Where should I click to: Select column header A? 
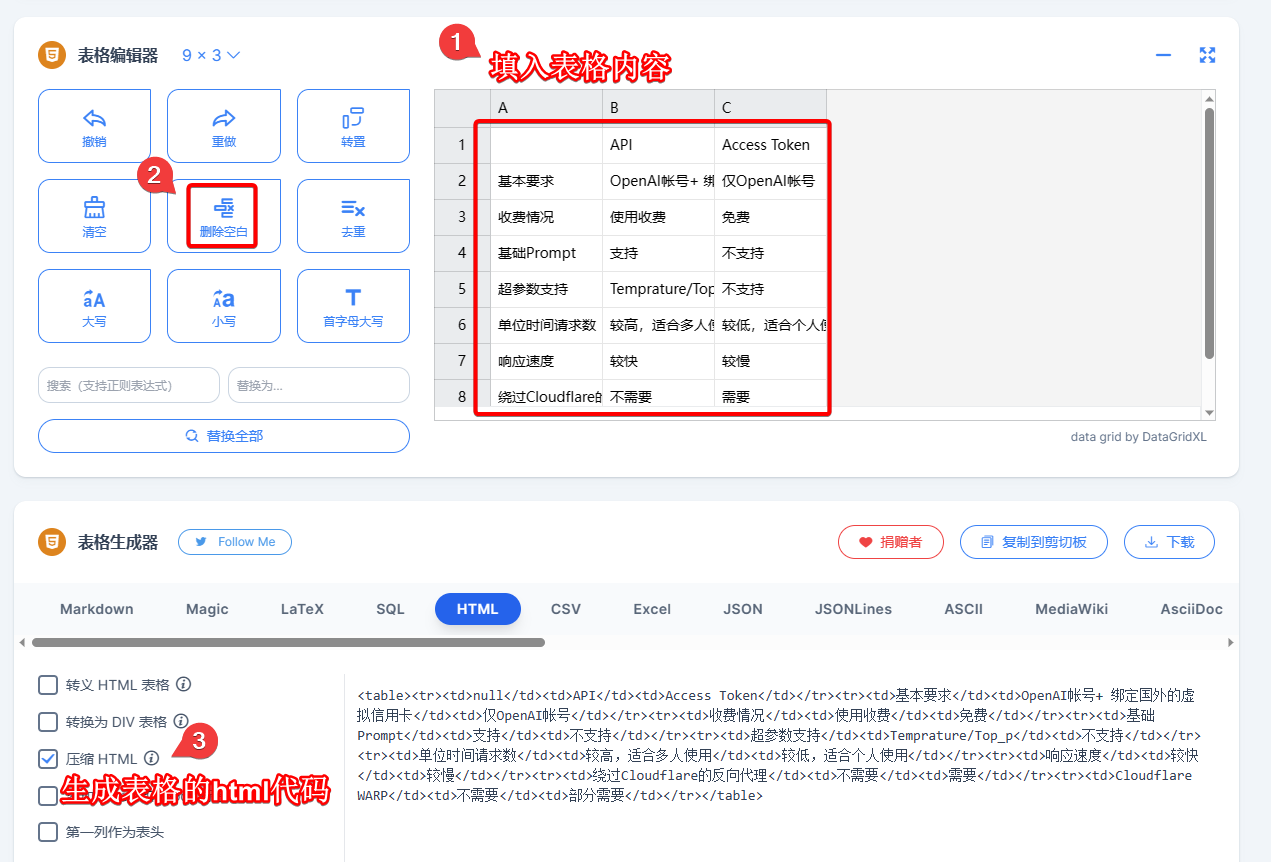[546, 107]
